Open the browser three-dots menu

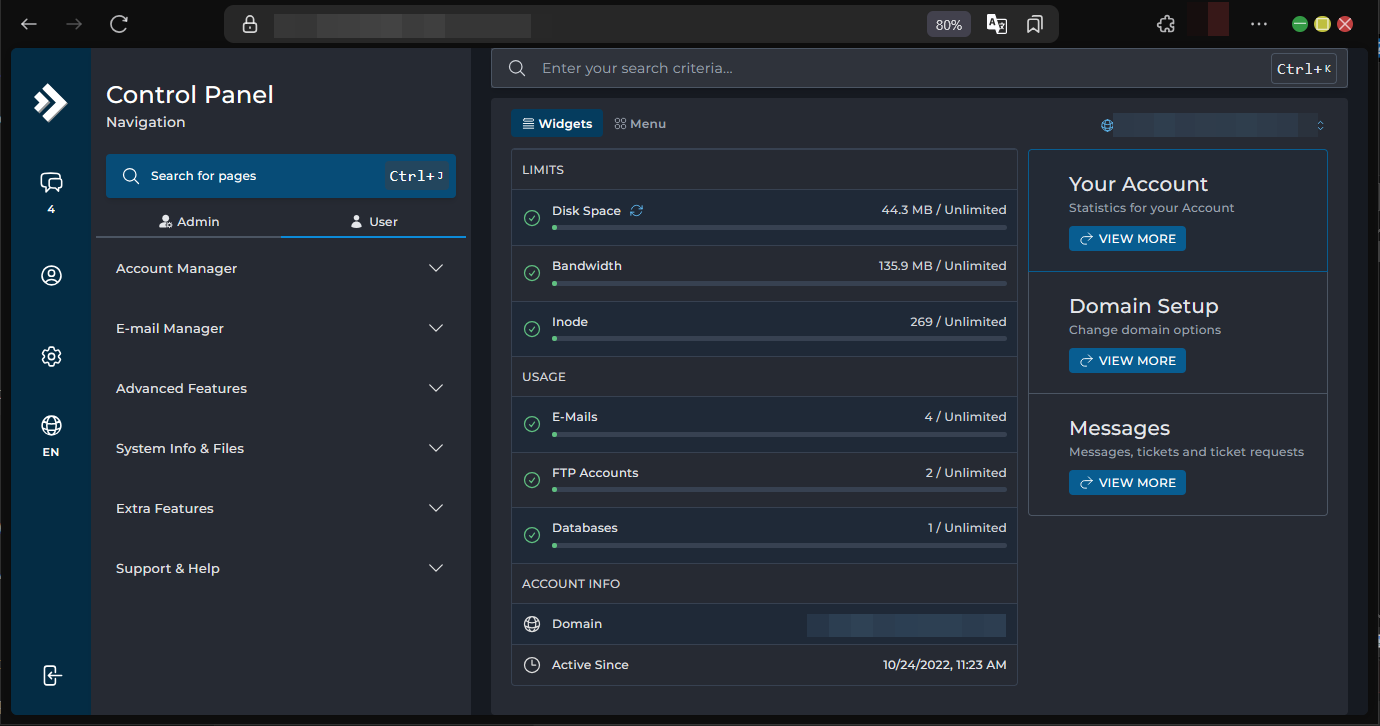point(1259,24)
